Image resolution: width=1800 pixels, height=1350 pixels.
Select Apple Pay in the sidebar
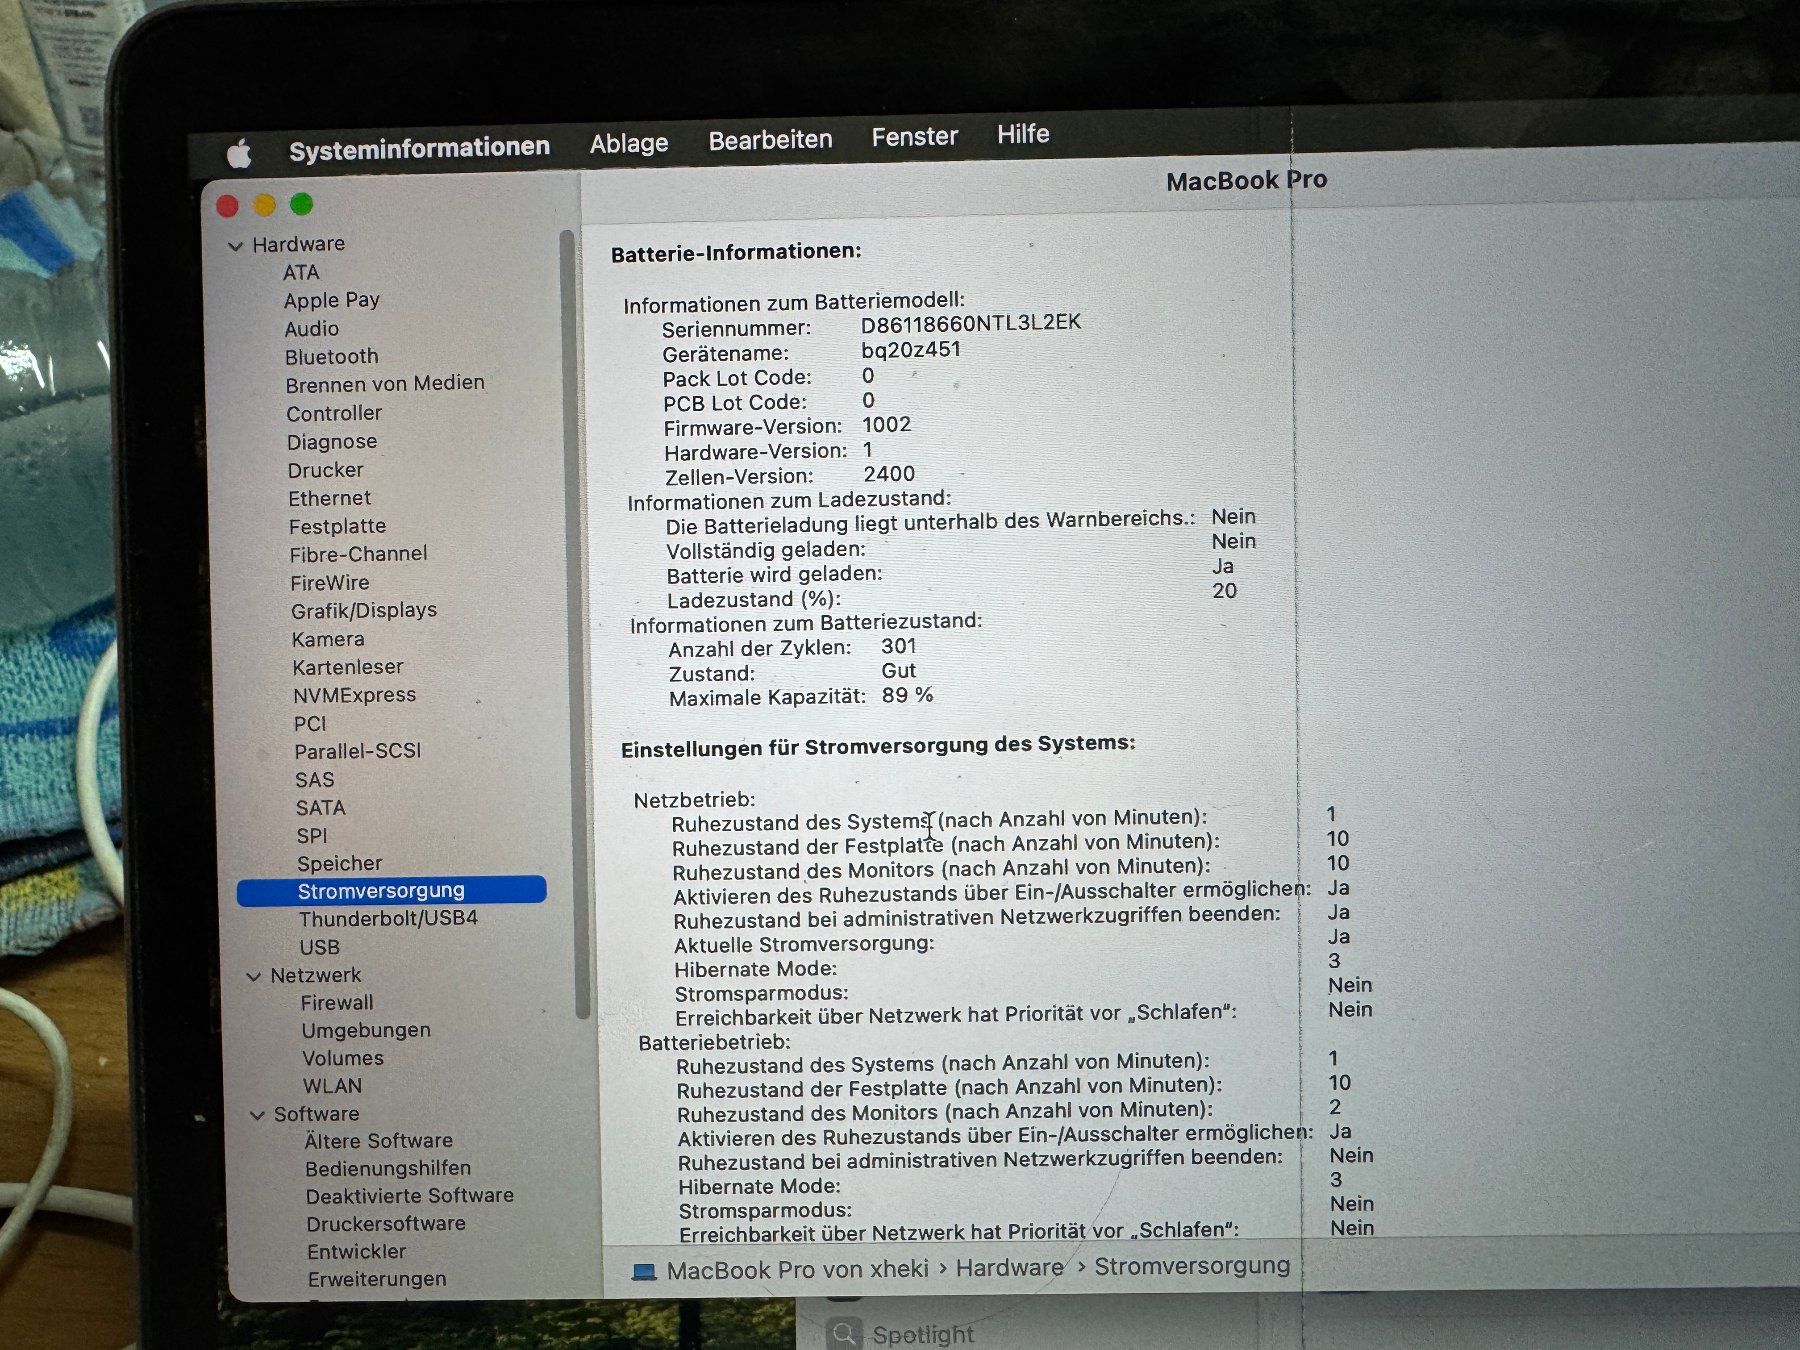click(x=331, y=300)
